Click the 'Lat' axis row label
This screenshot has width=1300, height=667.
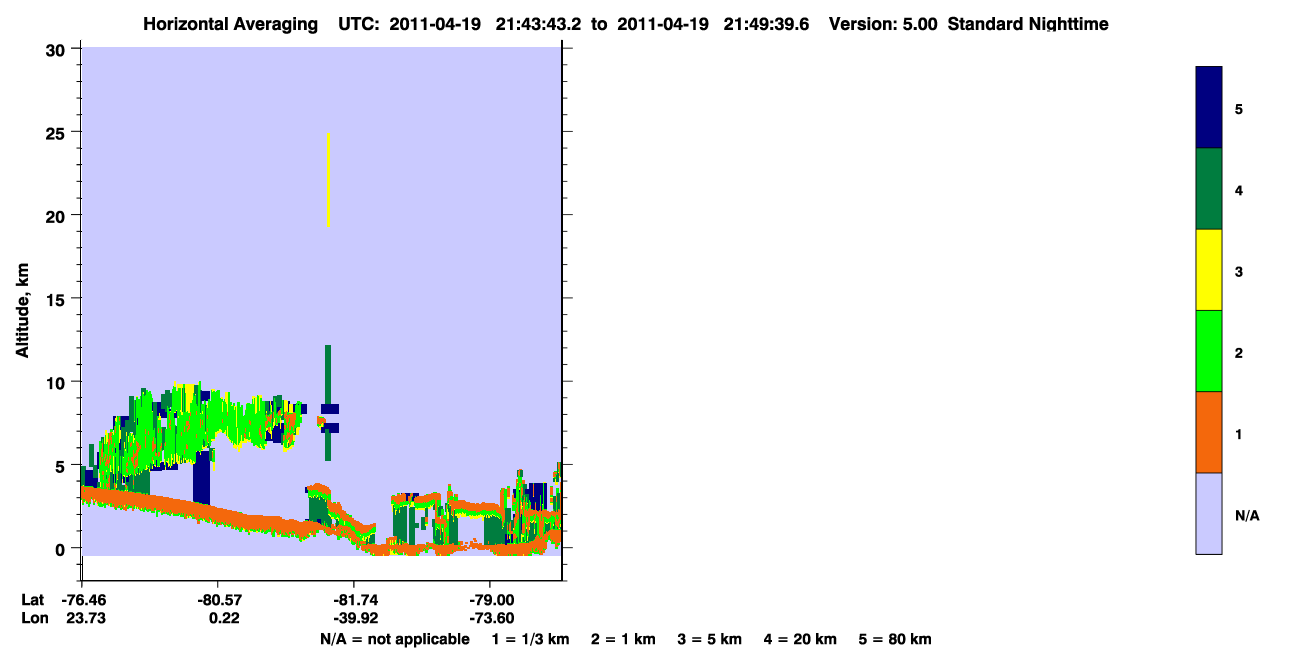point(32,599)
